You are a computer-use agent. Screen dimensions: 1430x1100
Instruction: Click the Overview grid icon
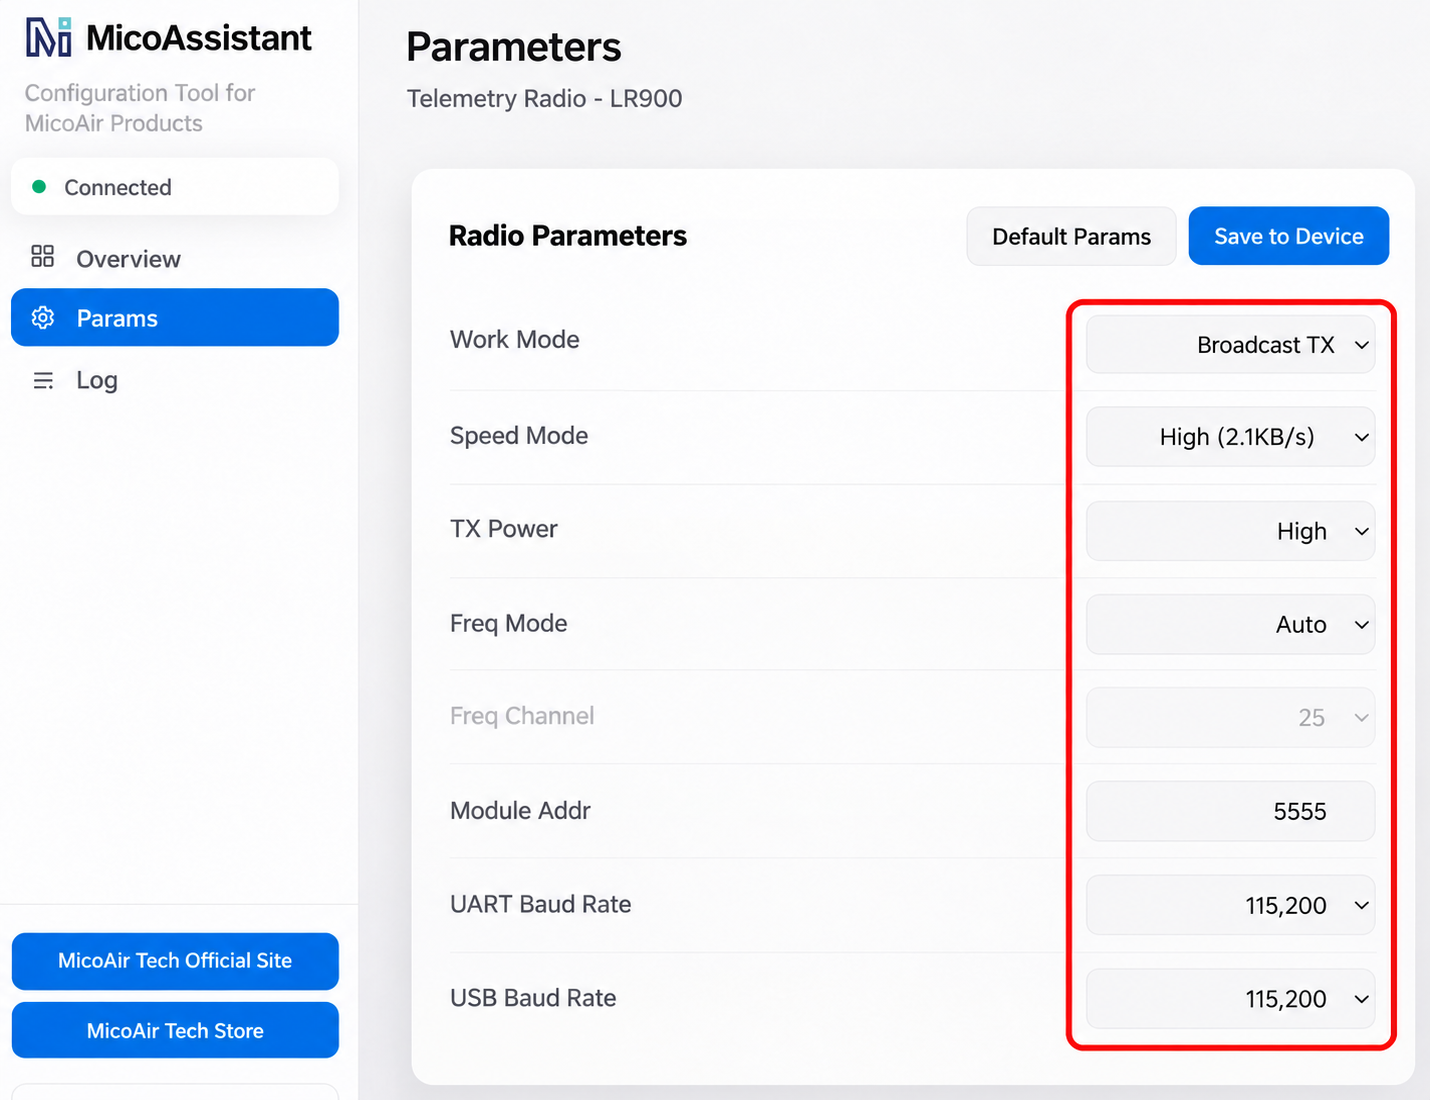[x=43, y=257]
